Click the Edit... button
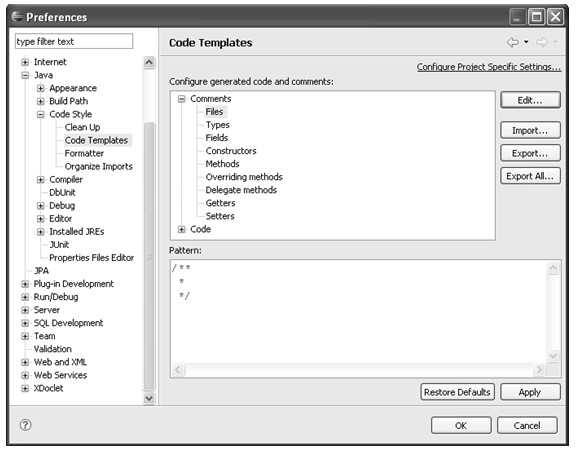The width and height of the screenshot is (576, 449). (530, 100)
